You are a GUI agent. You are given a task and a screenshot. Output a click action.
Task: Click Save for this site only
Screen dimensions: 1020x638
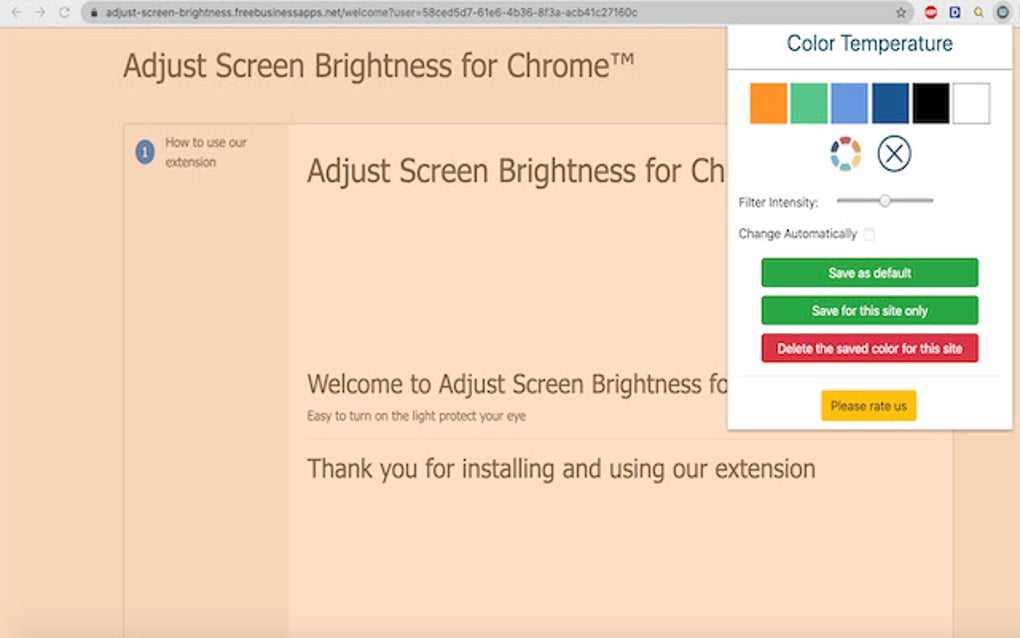[870, 310]
